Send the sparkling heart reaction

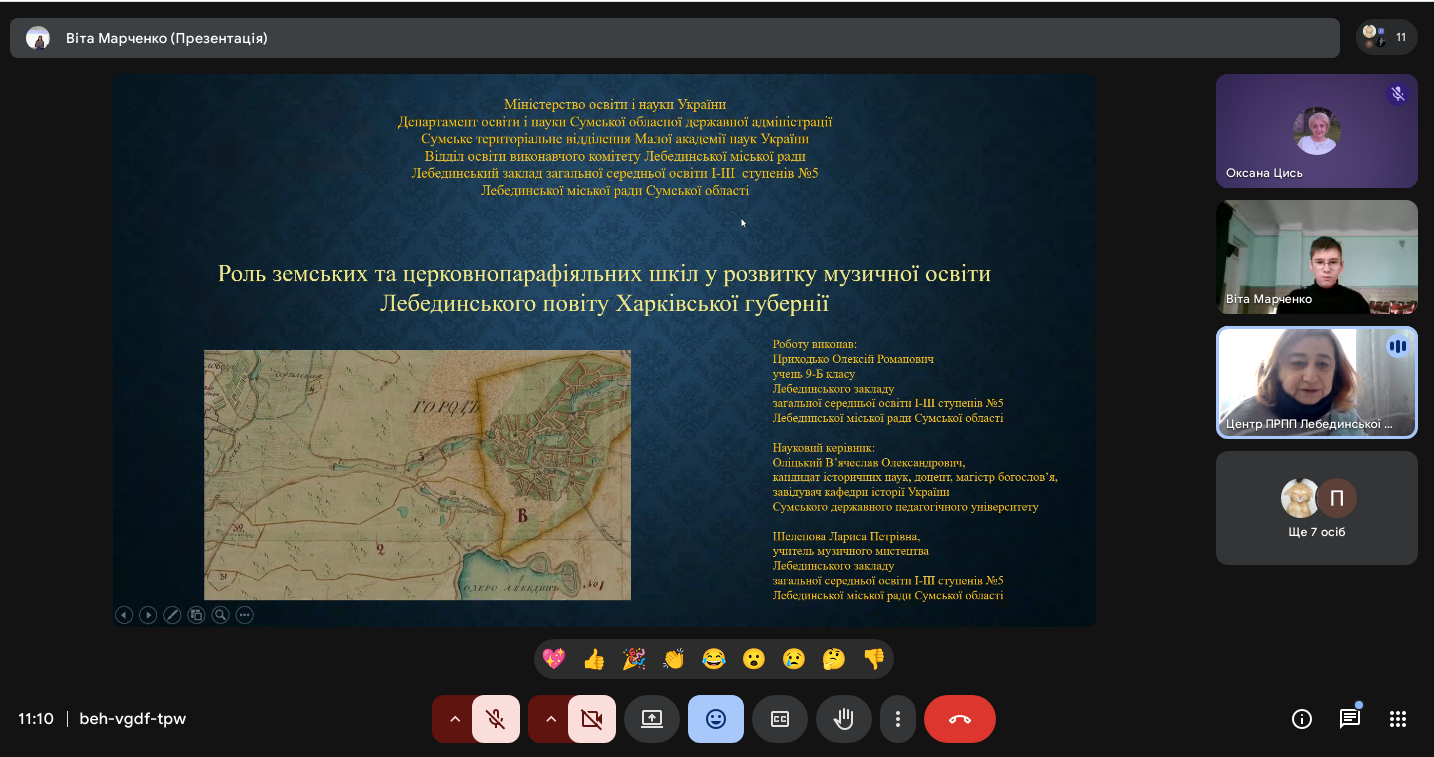point(554,659)
